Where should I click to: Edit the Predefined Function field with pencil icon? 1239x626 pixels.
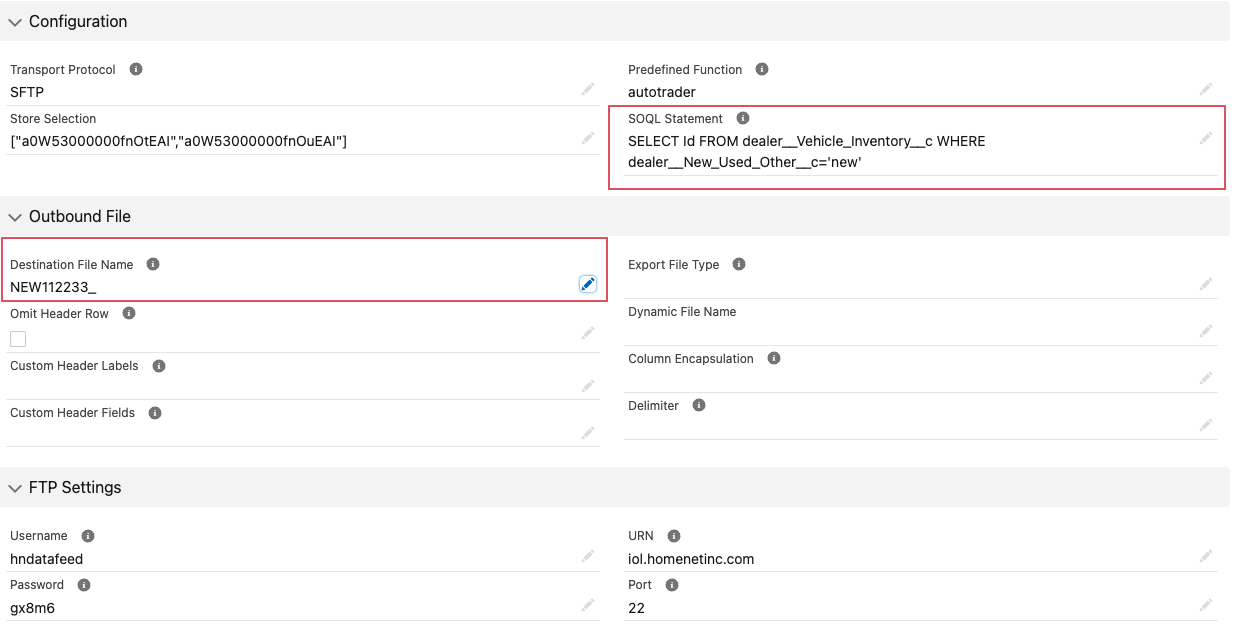point(1206,90)
